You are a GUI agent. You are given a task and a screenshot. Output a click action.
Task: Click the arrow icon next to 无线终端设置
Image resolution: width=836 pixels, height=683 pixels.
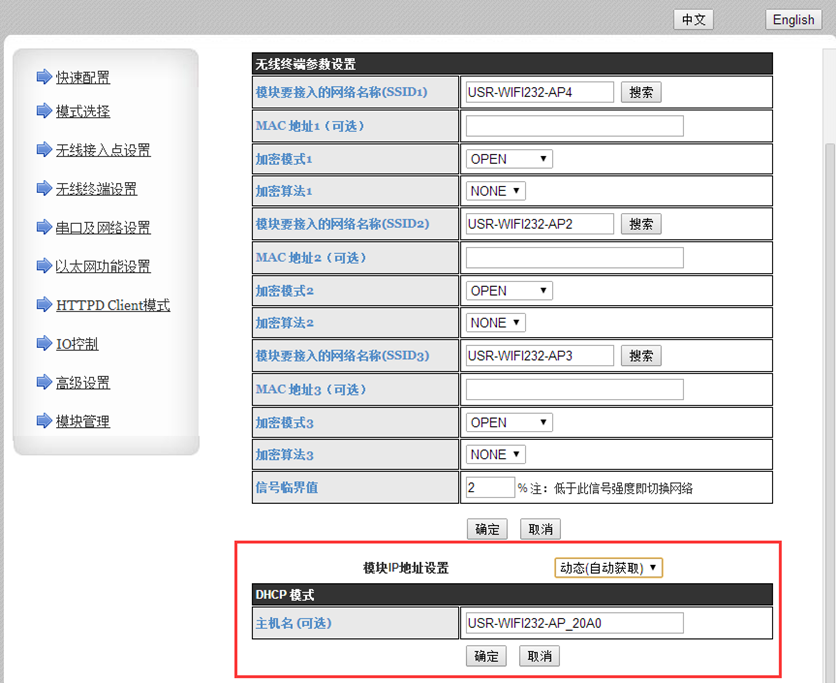click(x=43, y=188)
